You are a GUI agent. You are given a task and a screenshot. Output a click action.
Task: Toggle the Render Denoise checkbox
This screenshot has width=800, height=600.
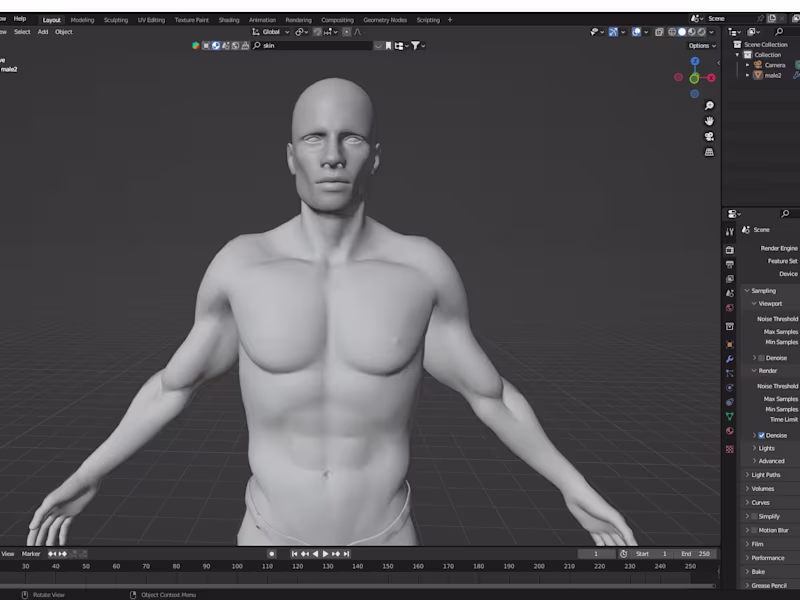point(761,435)
